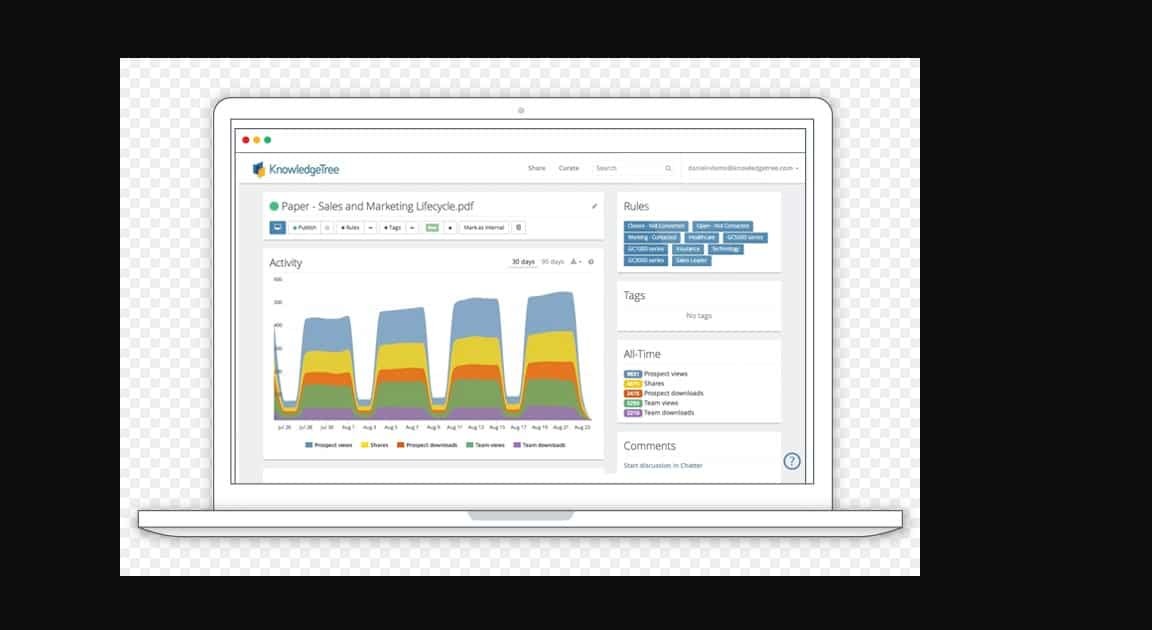
Task: Click the Activity settings gear icon
Action: pos(591,262)
